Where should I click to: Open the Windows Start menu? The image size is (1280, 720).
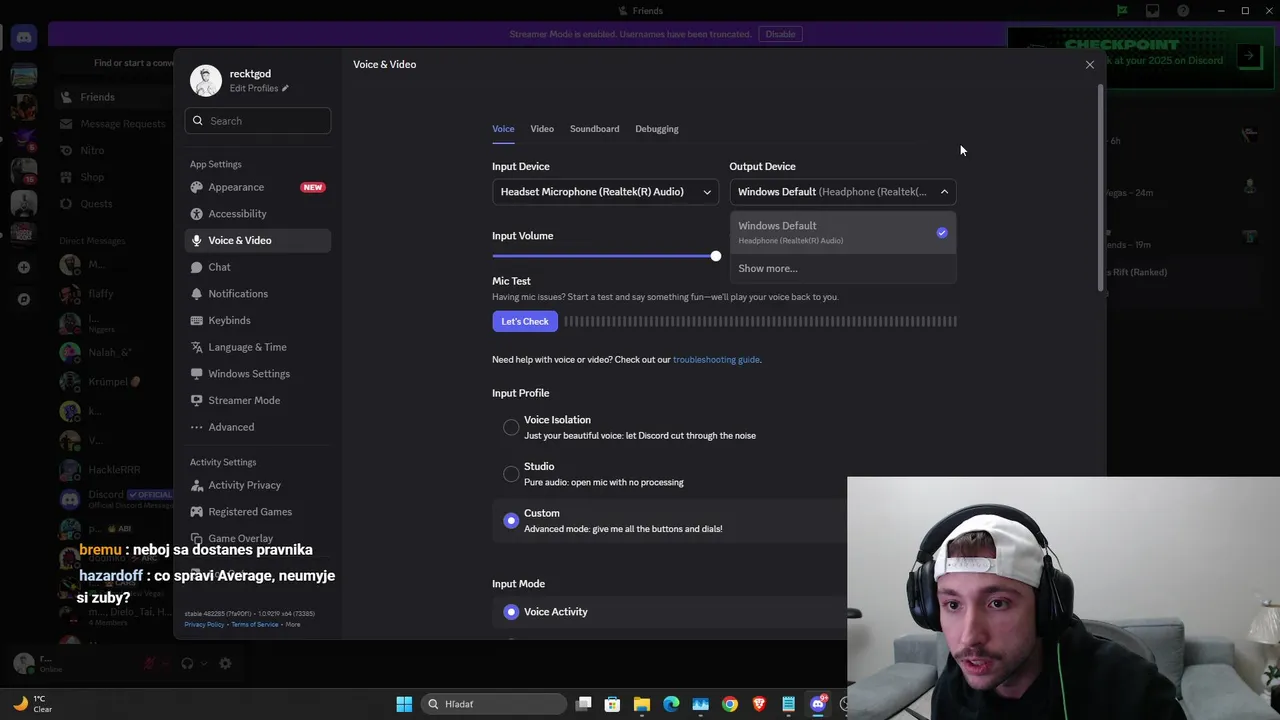tap(404, 704)
